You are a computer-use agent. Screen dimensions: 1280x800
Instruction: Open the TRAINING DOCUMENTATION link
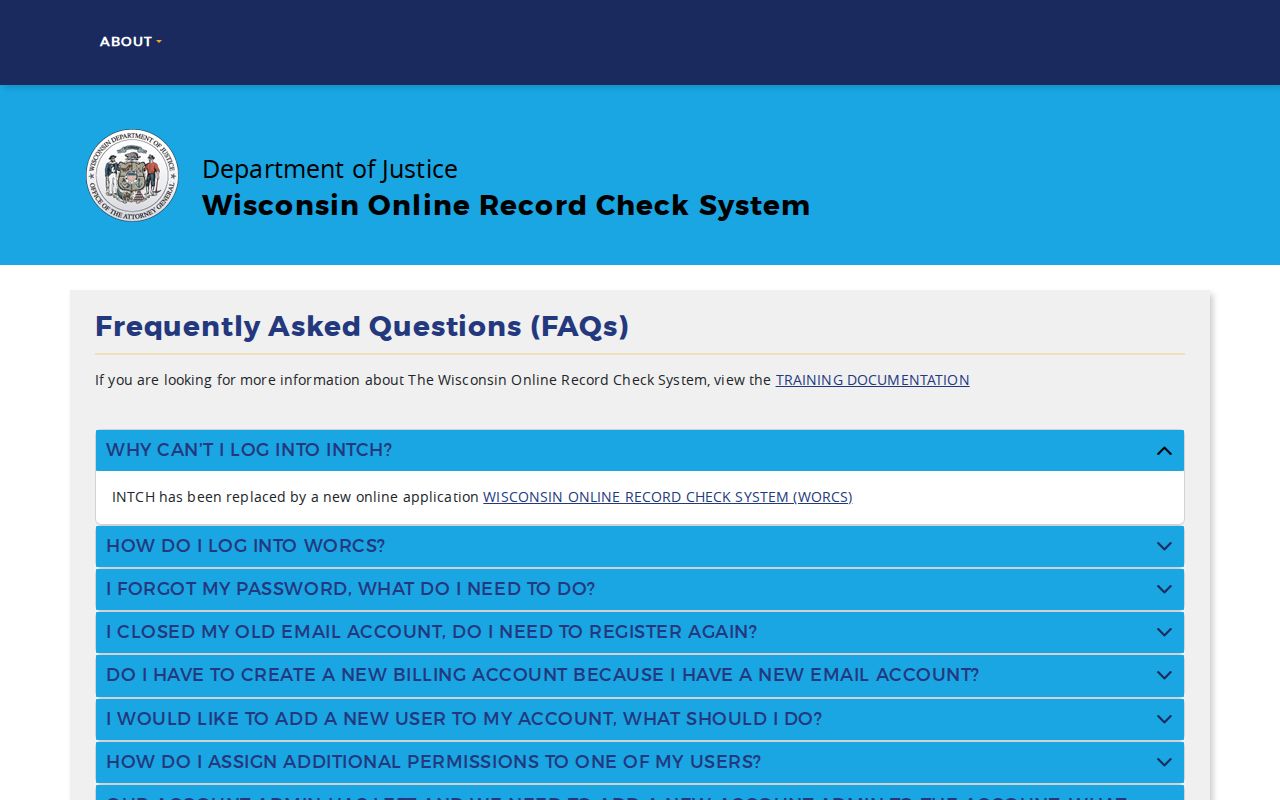coord(872,380)
